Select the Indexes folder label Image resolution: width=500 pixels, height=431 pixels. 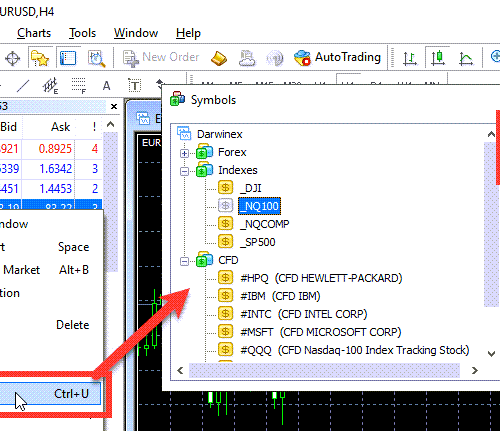[x=238, y=170]
